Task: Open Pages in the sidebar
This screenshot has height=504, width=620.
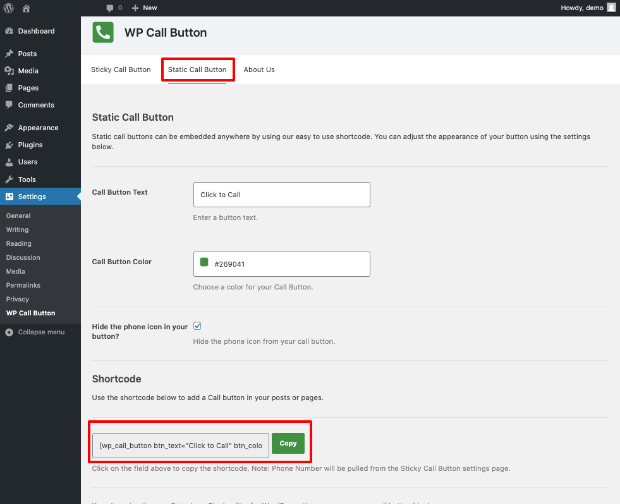Action: click(x=28, y=88)
